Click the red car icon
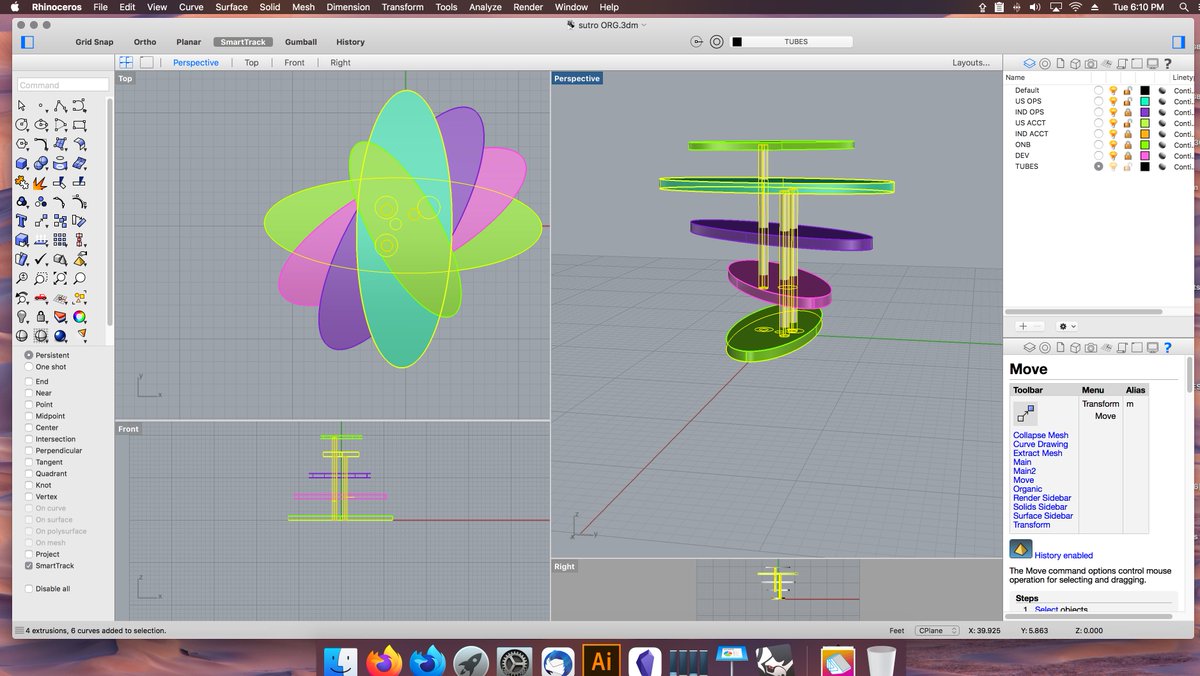Image resolution: width=1200 pixels, height=676 pixels. [40, 298]
